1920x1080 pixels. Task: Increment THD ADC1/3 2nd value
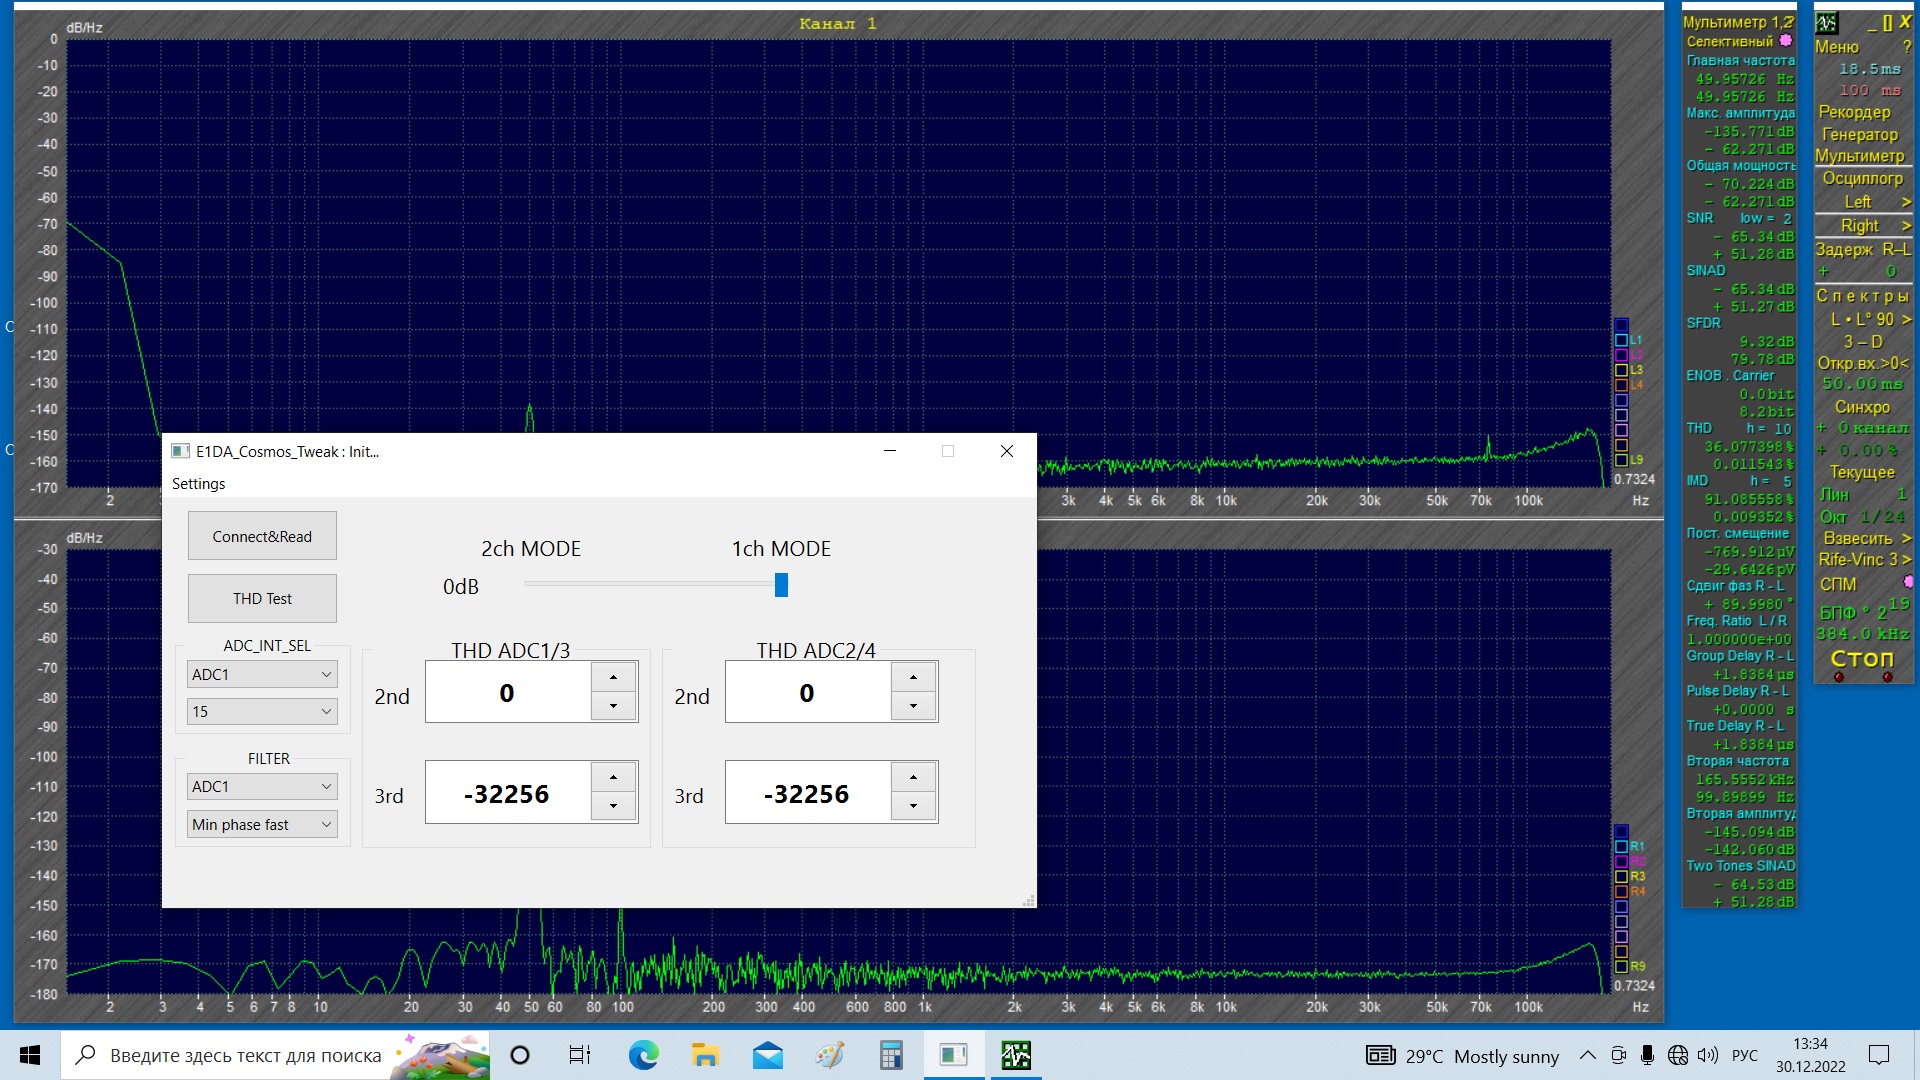click(613, 677)
